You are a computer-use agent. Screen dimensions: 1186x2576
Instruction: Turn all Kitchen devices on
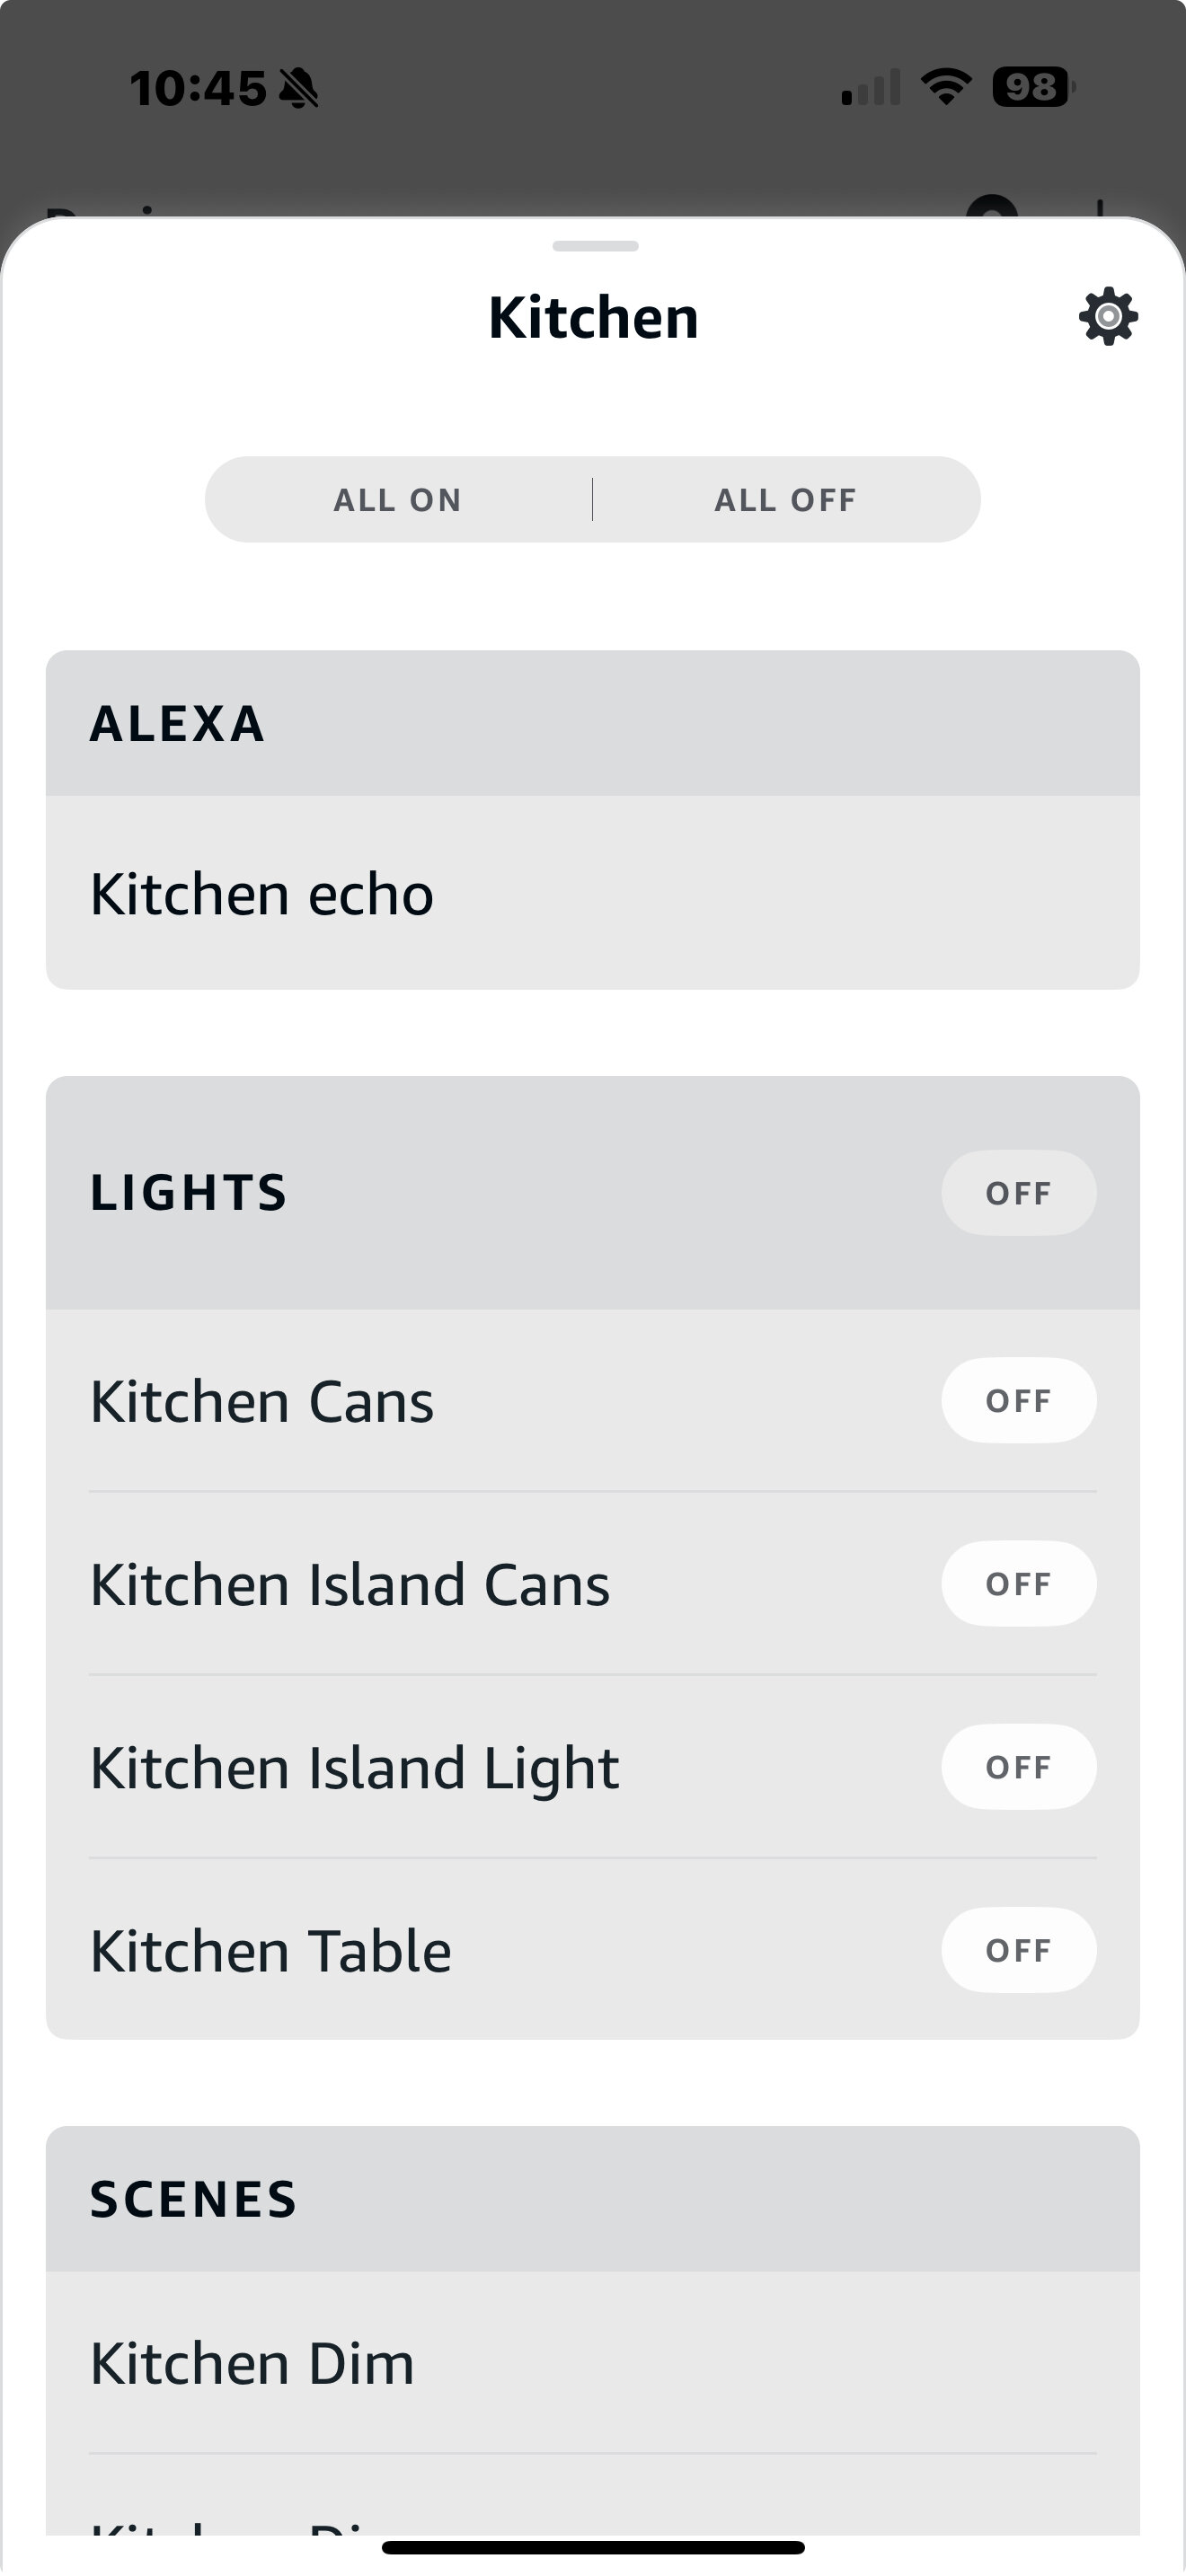[x=398, y=500]
